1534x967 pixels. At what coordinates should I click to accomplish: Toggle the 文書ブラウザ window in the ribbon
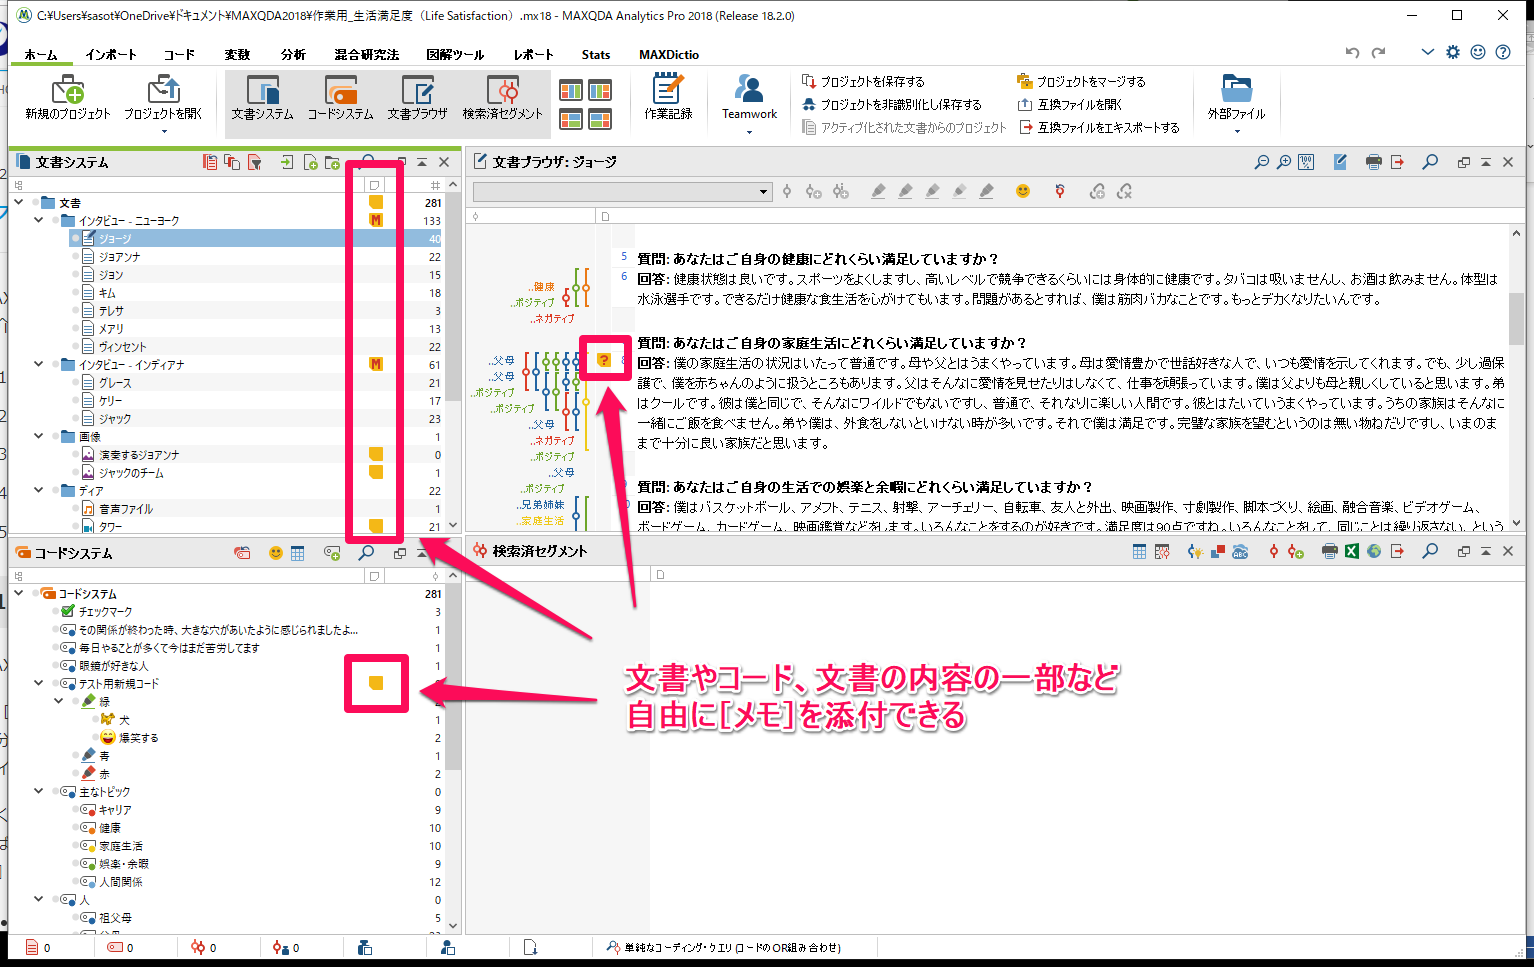coord(417,98)
